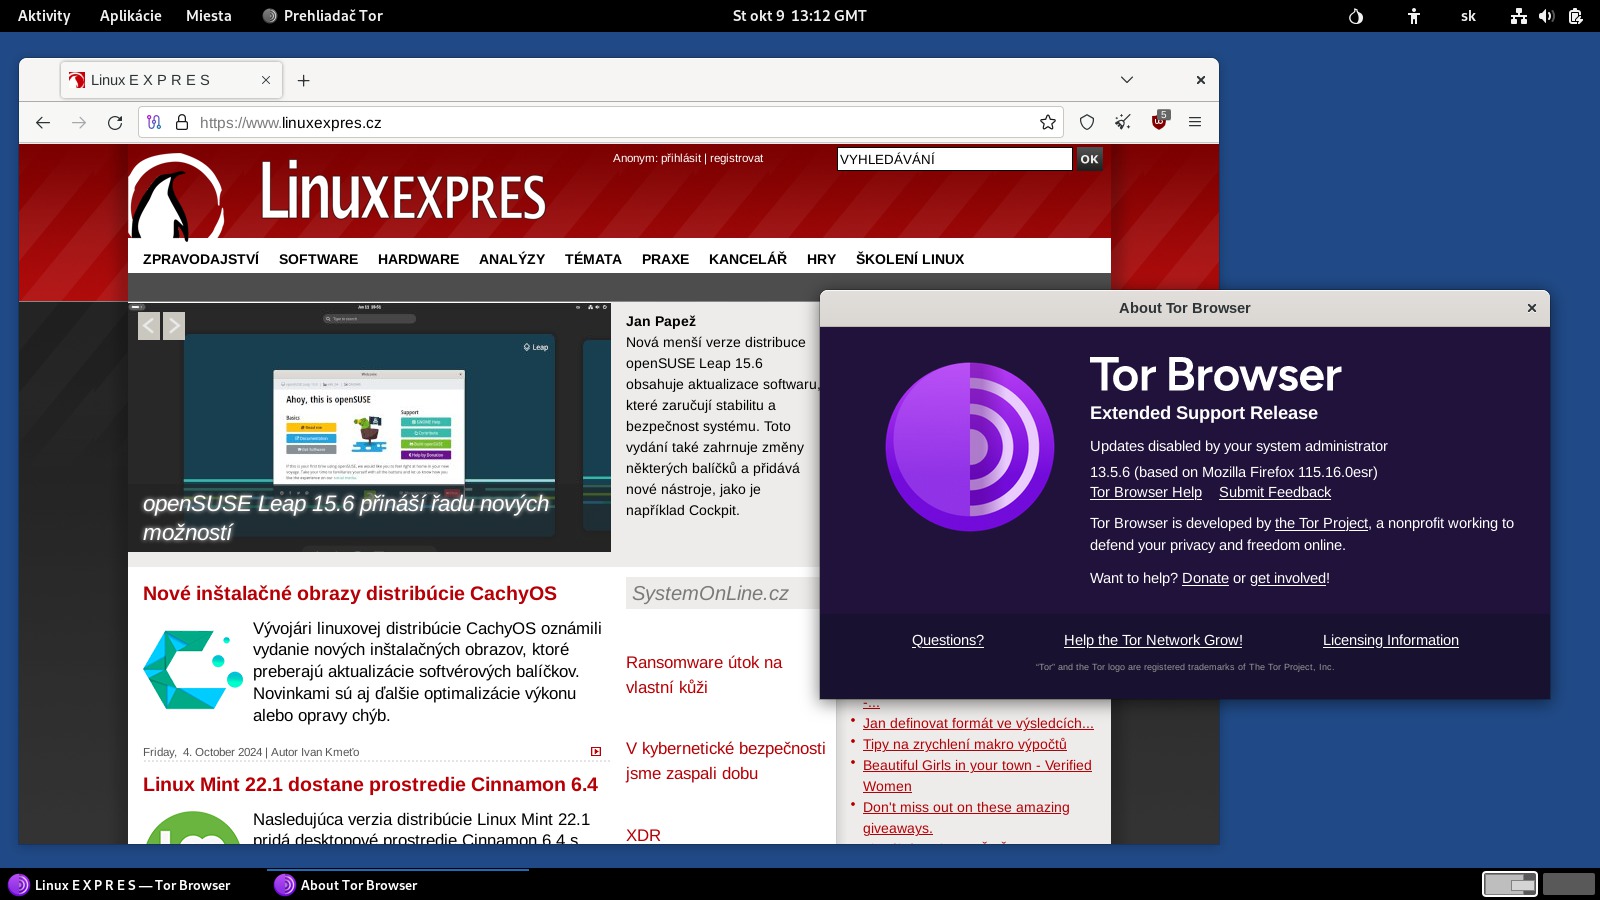The image size is (1600, 900).
Task: Click the registrovat link
Action: click(x=736, y=158)
